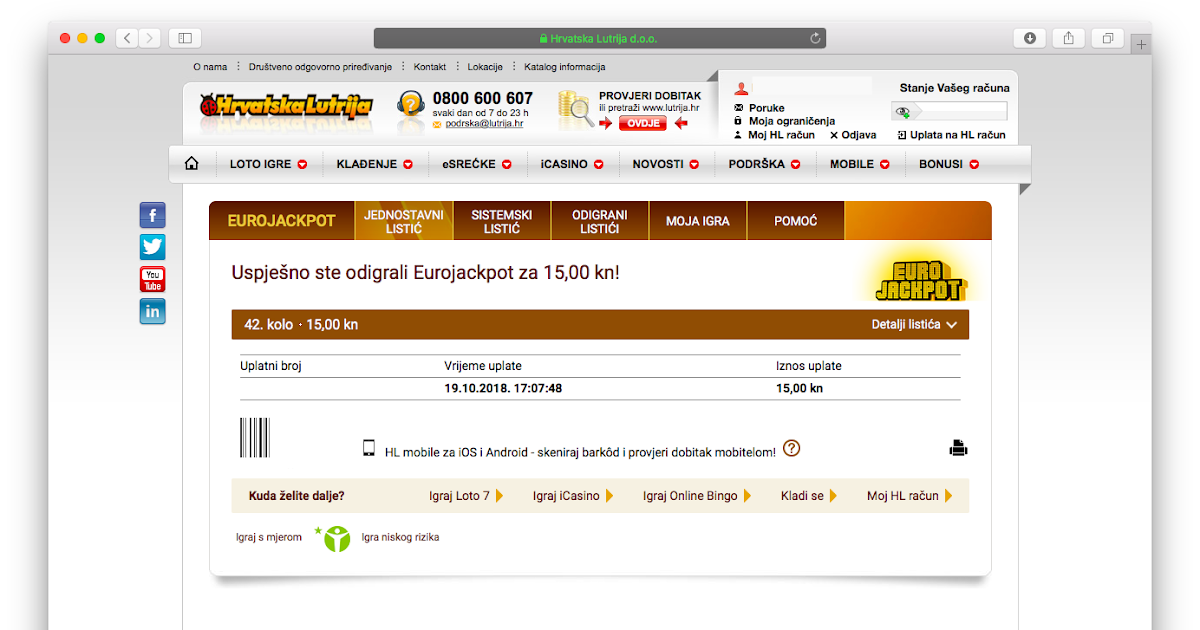
Task: Share the page via the Twitter icon
Action: click(x=152, y=247)
